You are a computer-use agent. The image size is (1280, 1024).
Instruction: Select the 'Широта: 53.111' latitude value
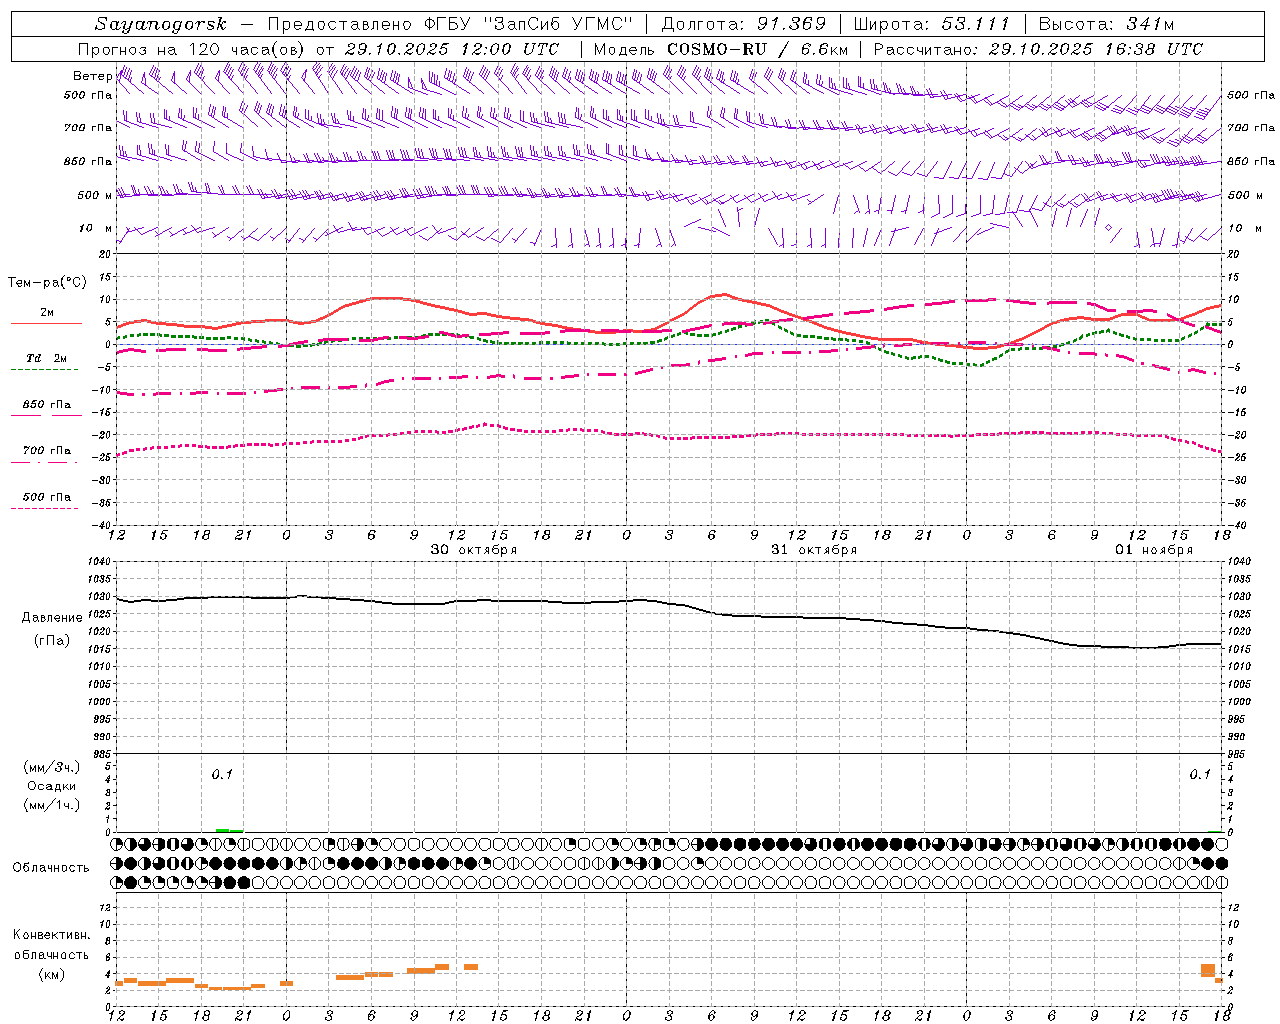tap(932, 24)
